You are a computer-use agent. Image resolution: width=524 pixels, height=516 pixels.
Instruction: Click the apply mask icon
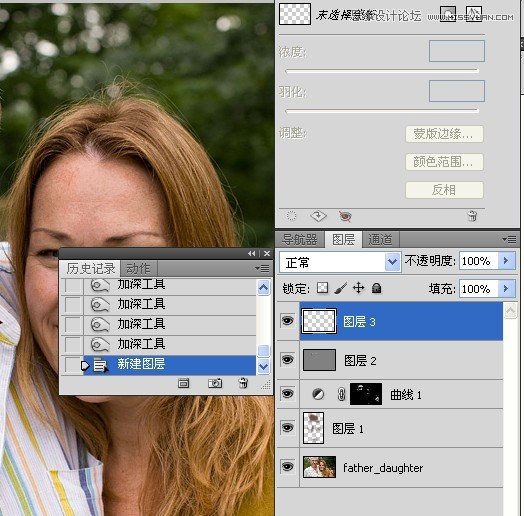tap(318, 216)
